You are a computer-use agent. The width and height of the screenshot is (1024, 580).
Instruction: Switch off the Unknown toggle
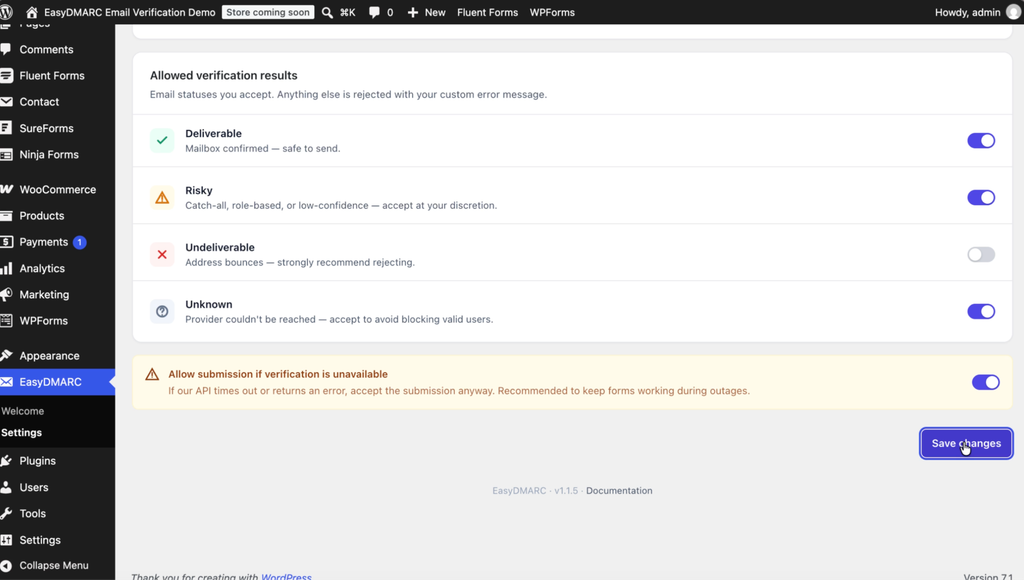click(981, 312)
